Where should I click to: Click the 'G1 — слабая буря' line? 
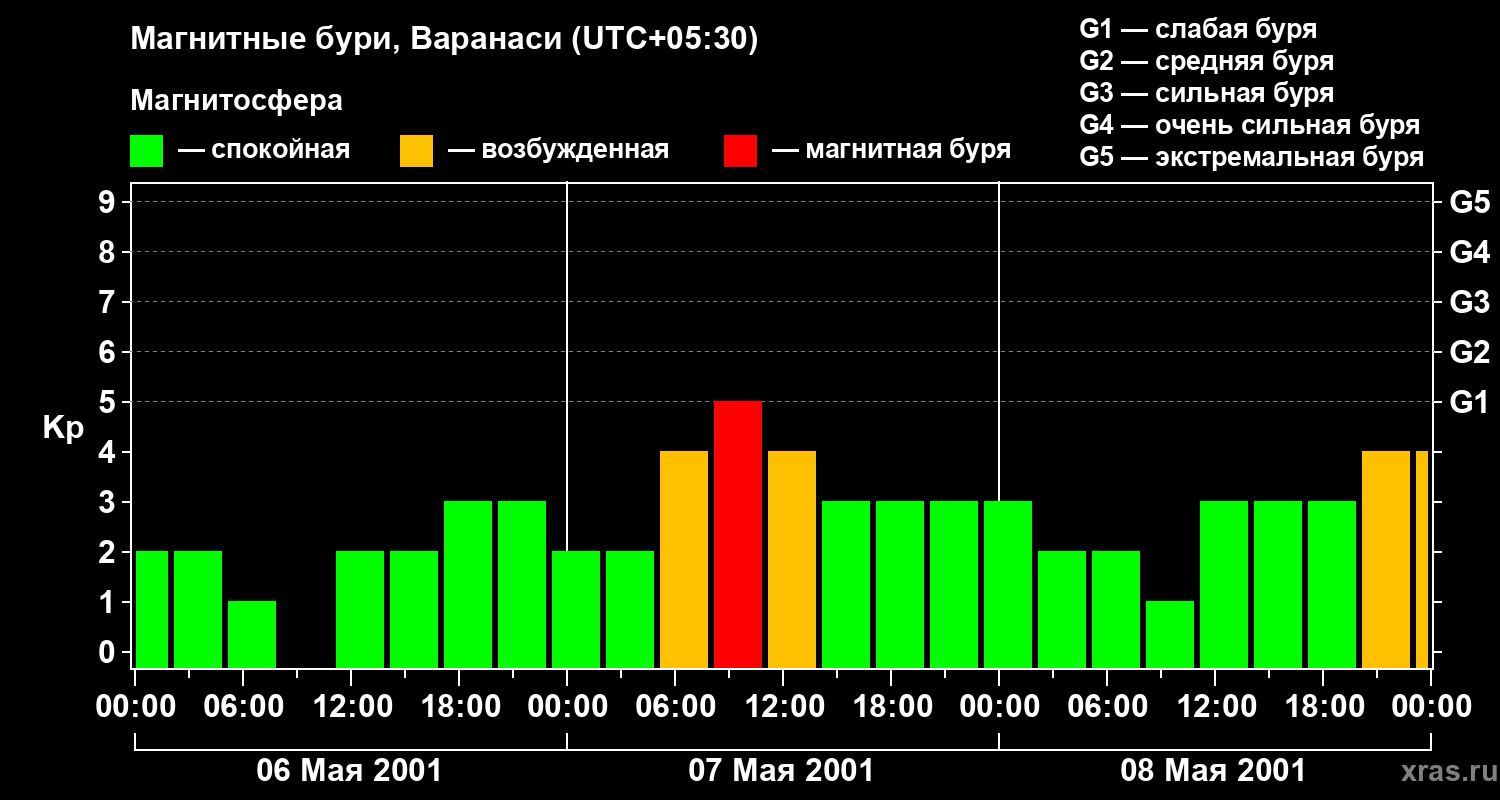point(1198,28)
